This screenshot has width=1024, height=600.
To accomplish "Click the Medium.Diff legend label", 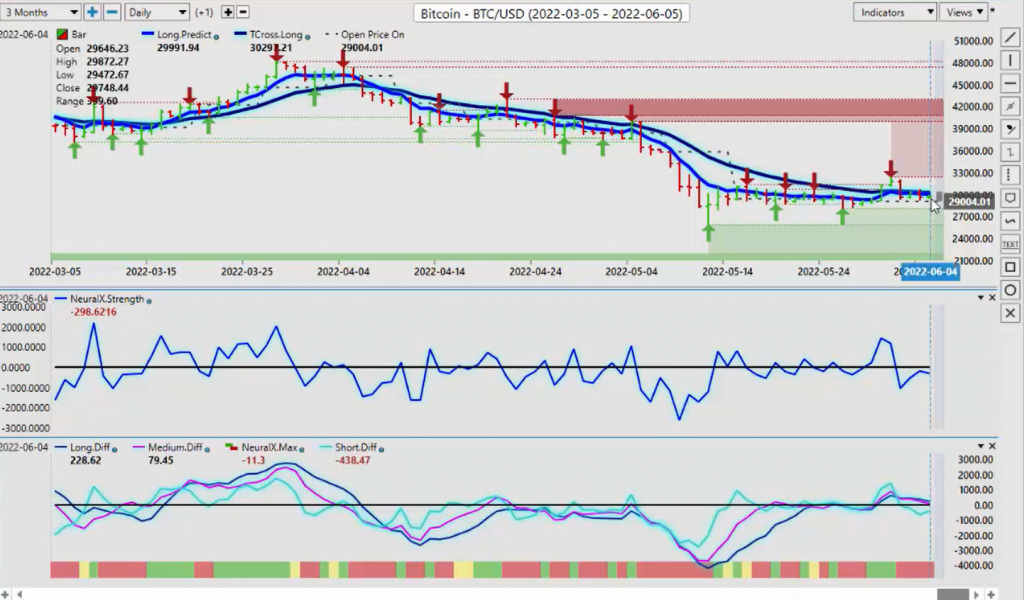I will point(175,447).
